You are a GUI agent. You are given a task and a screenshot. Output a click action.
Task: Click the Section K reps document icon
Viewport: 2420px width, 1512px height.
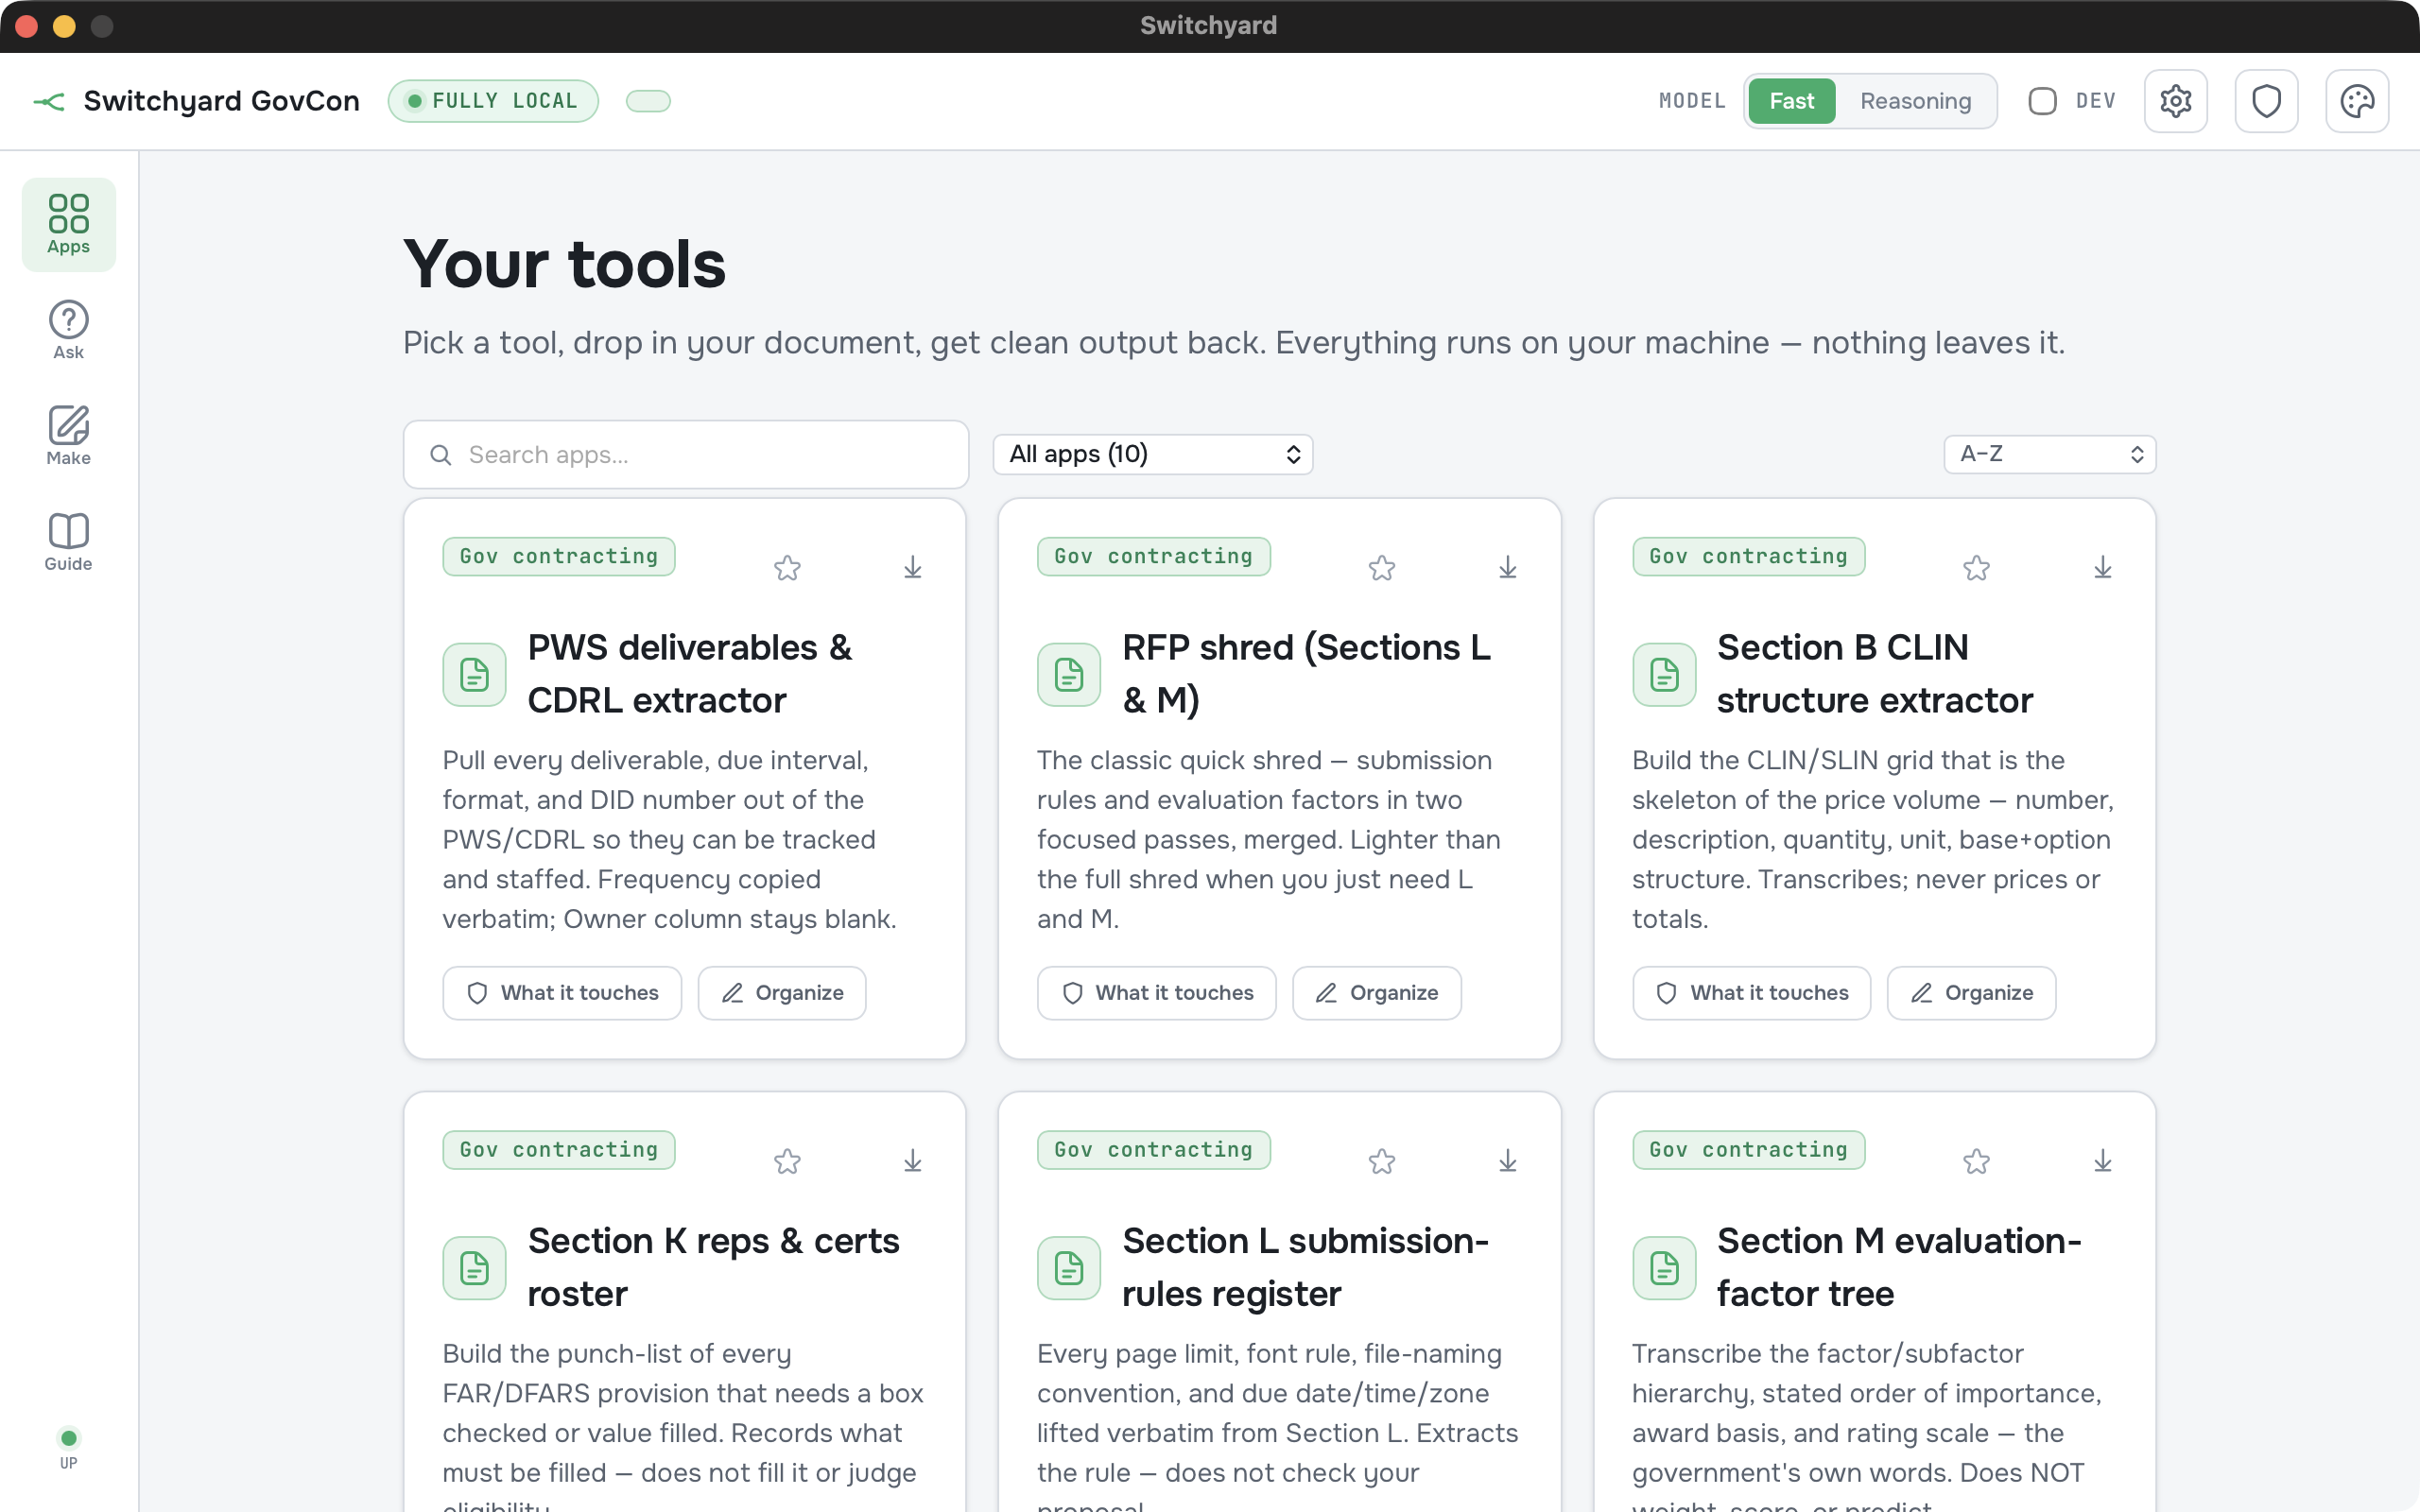pyautogui.click(x=474, y=1268)
